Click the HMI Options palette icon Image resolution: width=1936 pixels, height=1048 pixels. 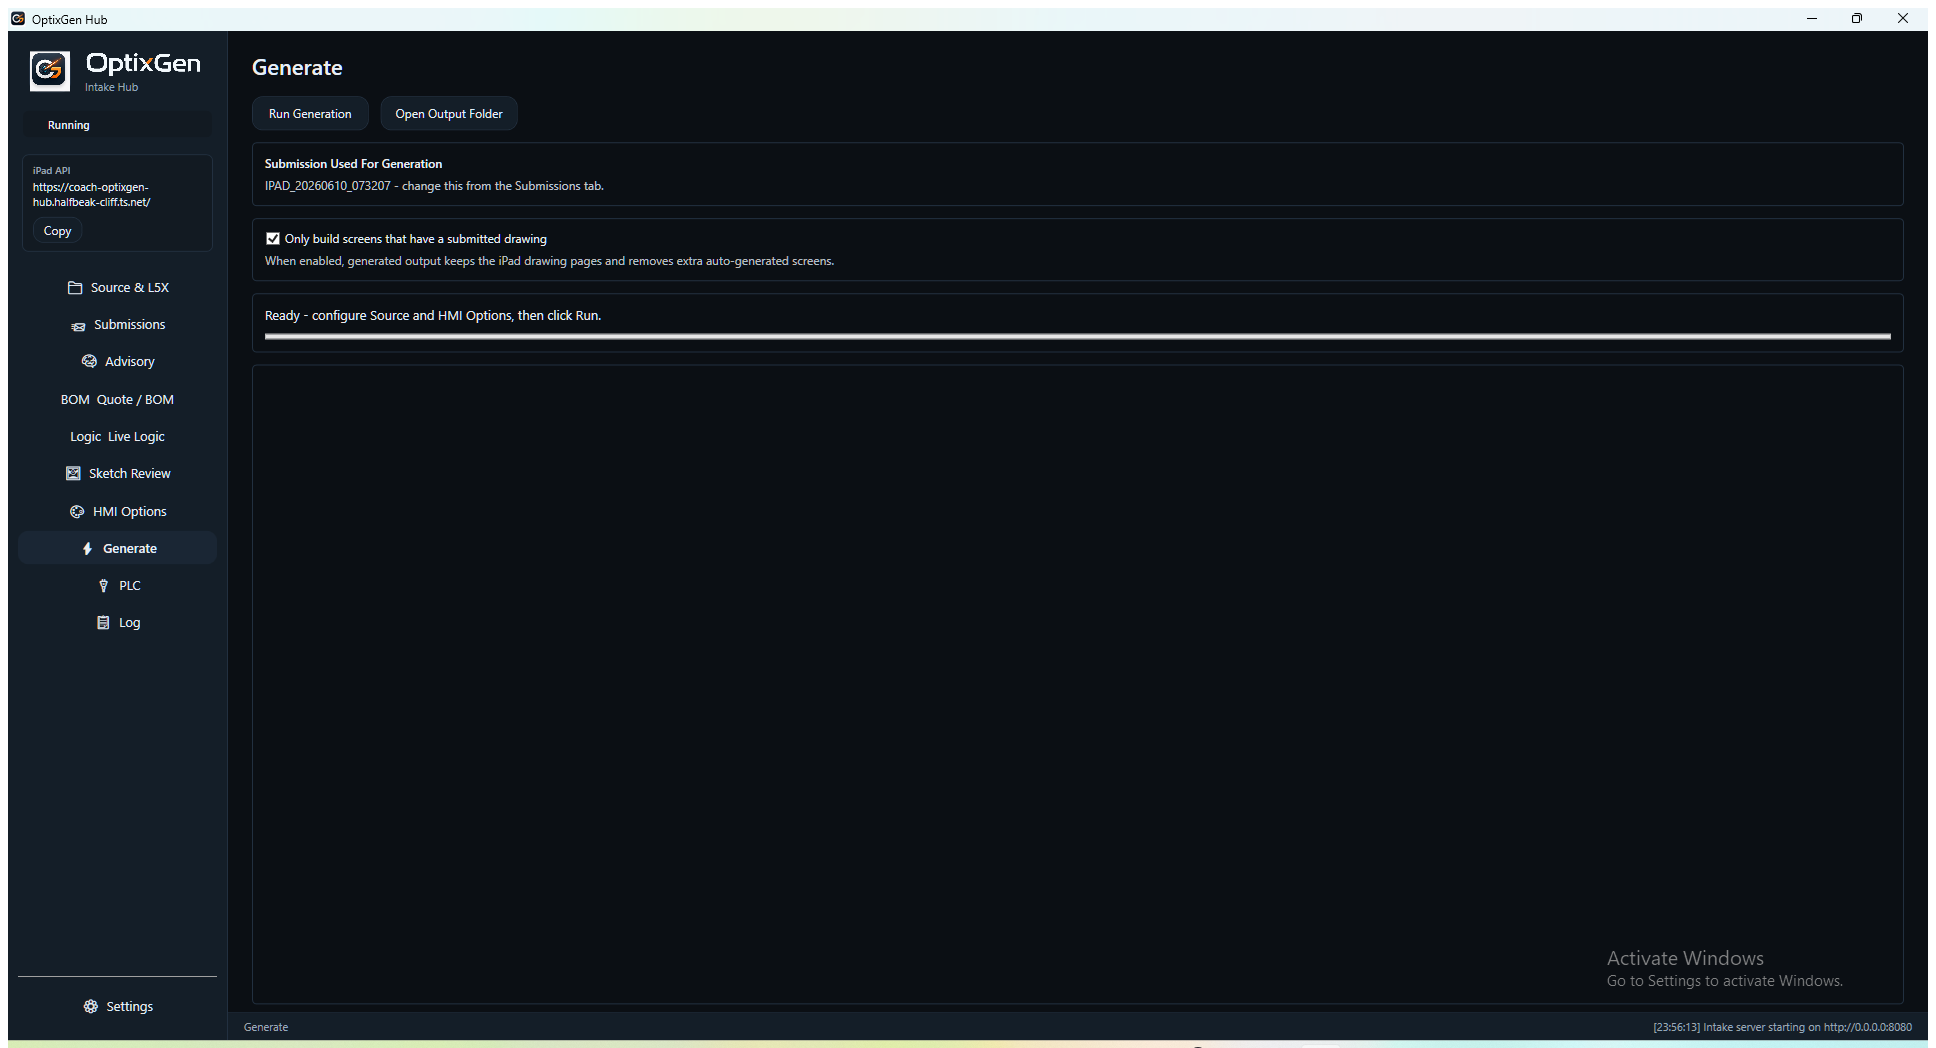77,512
